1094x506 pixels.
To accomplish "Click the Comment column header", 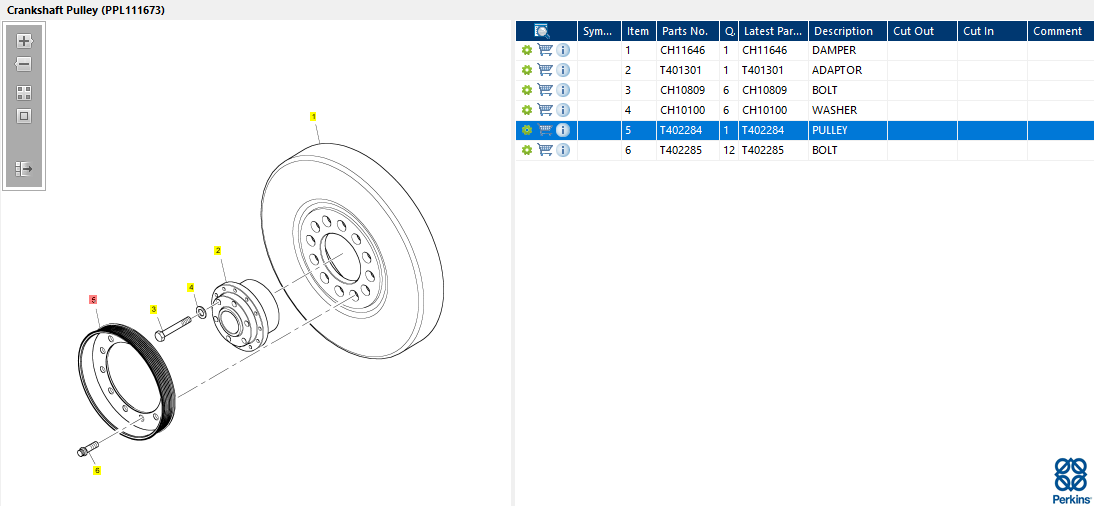I will 1060,31.
